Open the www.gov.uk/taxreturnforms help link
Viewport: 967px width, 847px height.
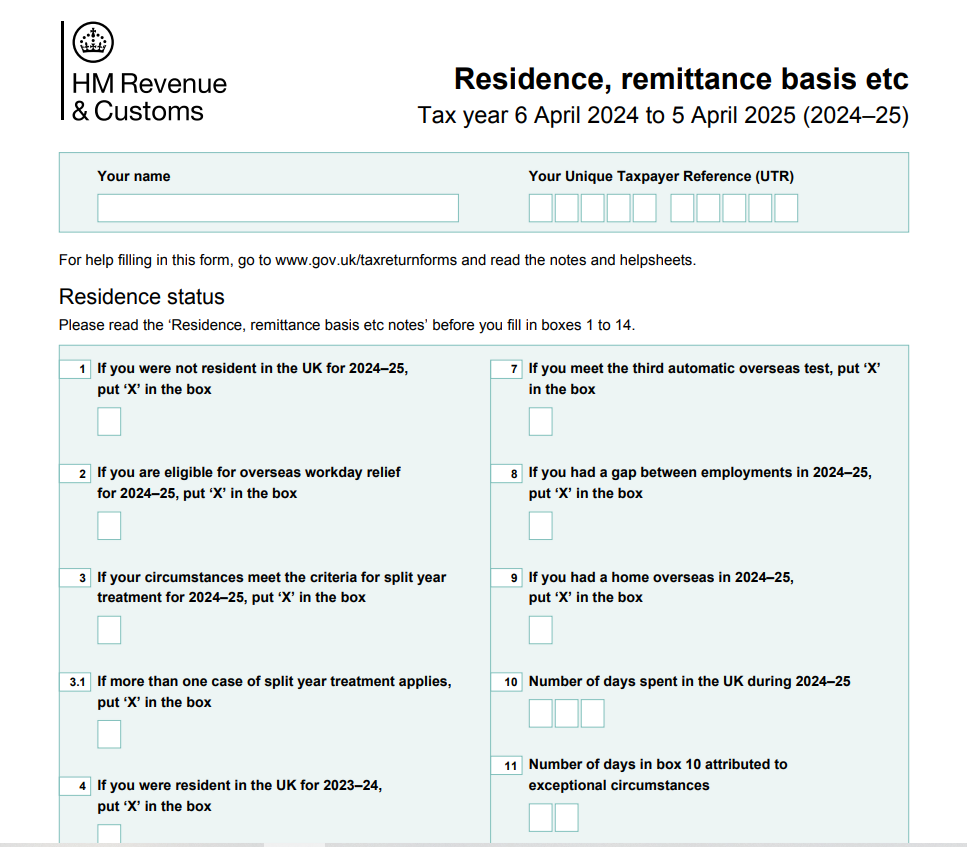click(366, 260)
